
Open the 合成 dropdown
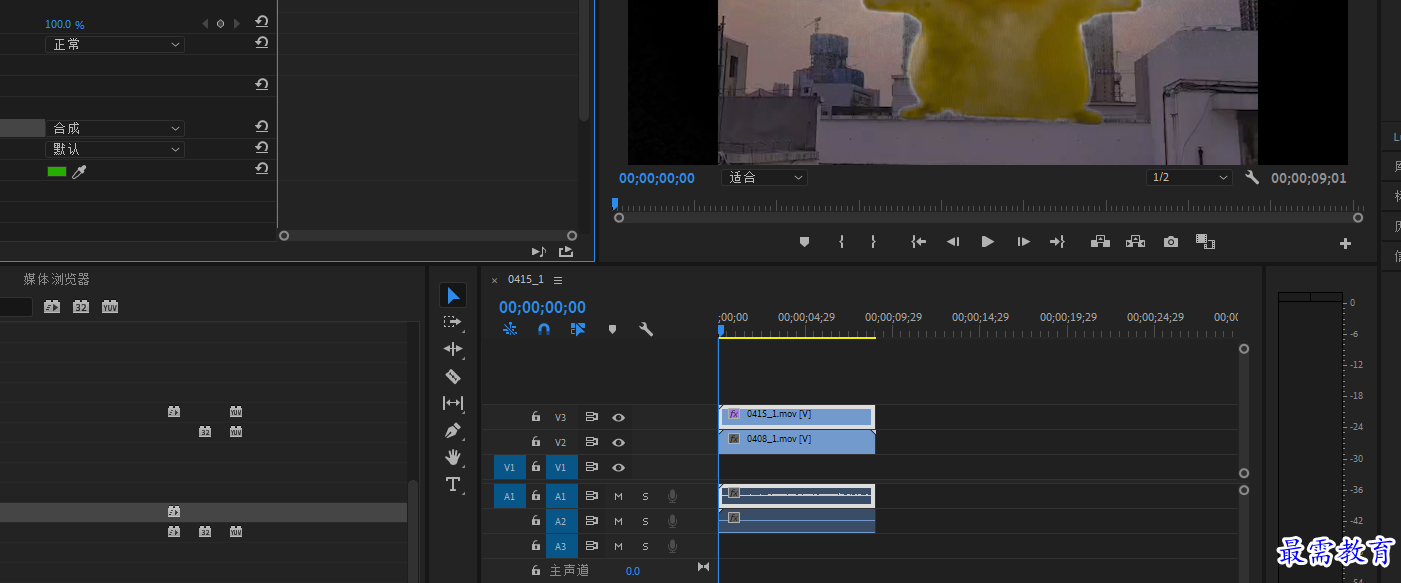[x=115, y=128]
